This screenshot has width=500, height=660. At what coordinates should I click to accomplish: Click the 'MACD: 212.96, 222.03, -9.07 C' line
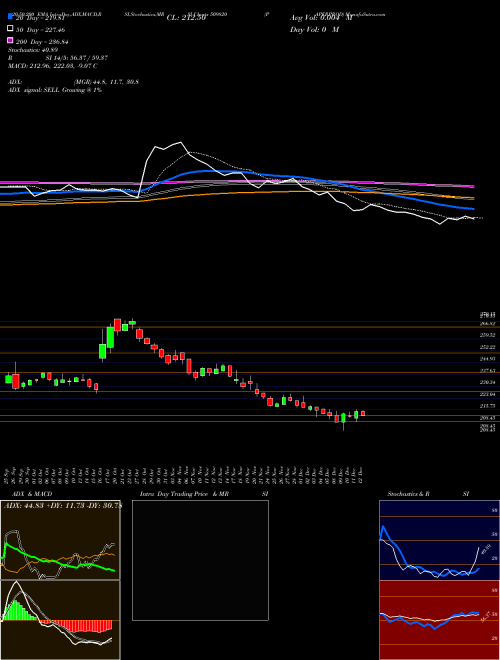click(x=53, y=66)
